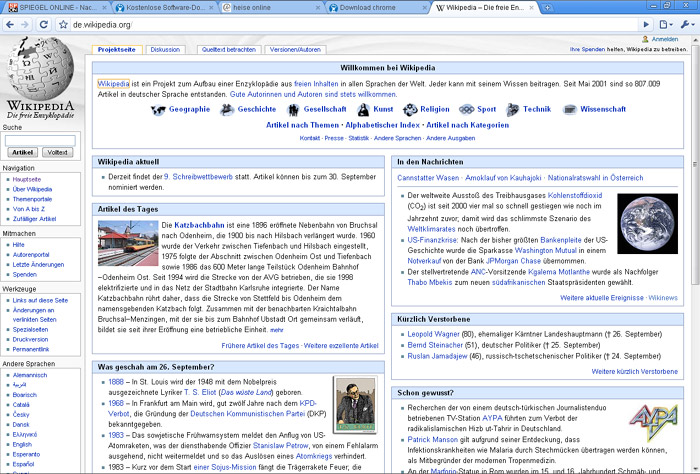Focus the Wikipedia Suche input field

(40, 141)
